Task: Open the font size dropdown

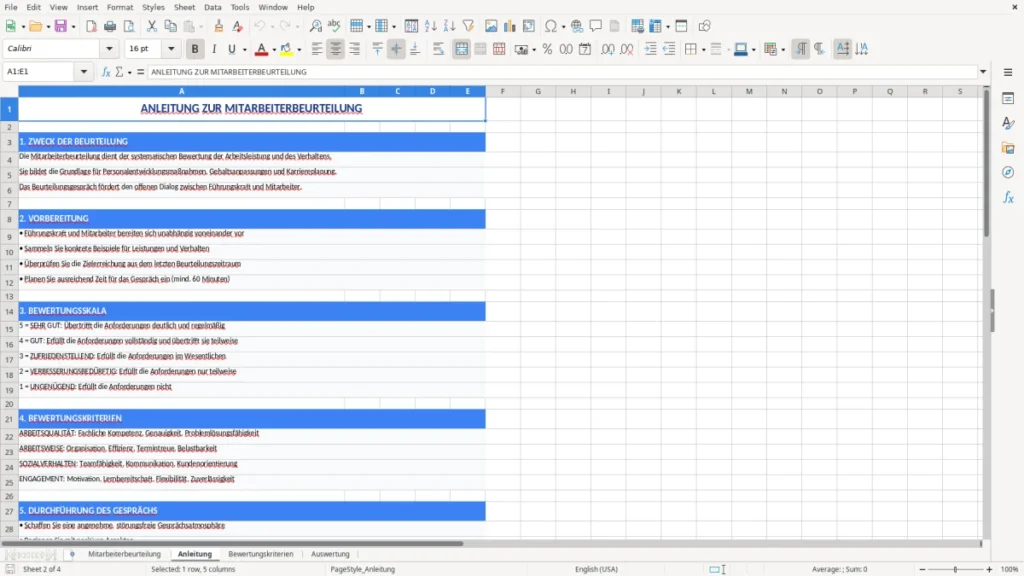Action: pyautogui.click(x=171, y=48)
